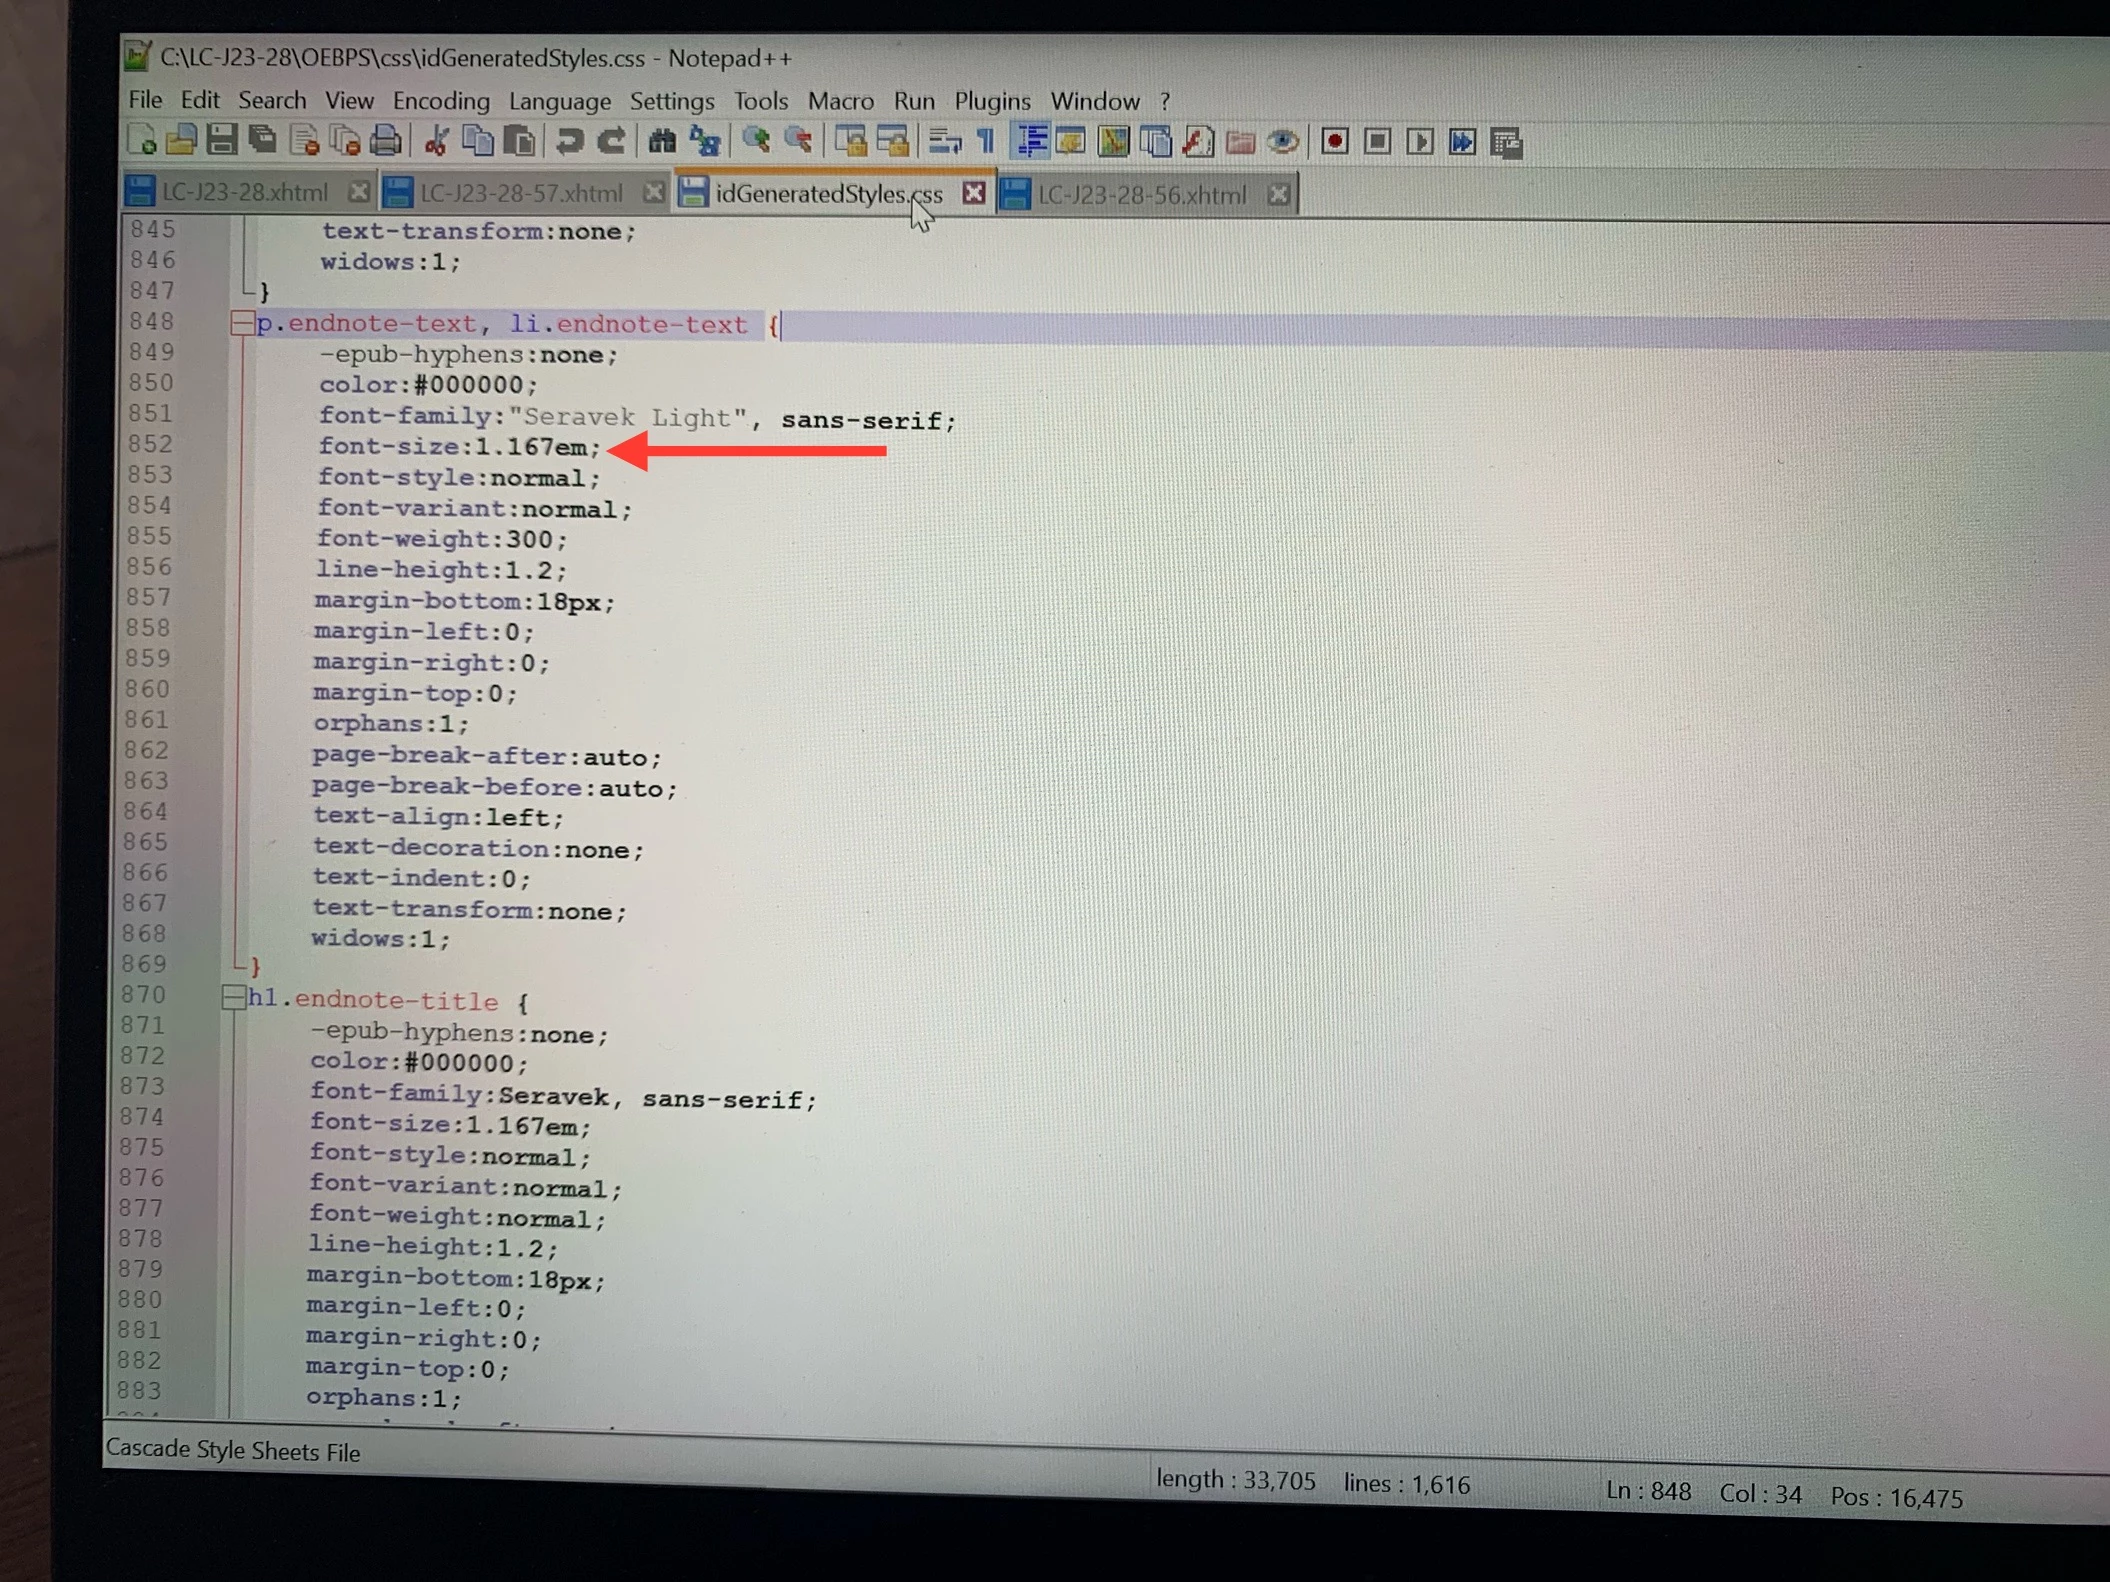Screen dimensions: 2110x1582
Task: Close the idGeneratedStyles.css tab
Action: (x=973, y=193)
